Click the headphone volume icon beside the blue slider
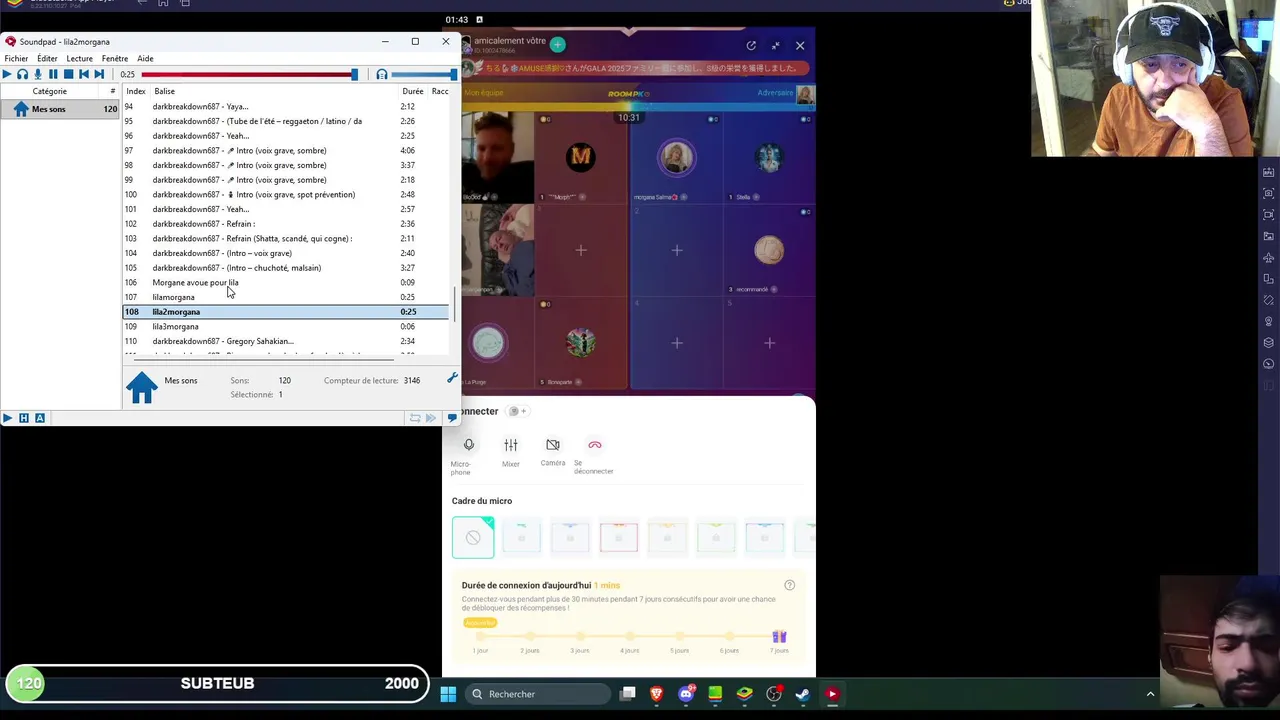The image size is (1280, 720). [x=381, y=74]
